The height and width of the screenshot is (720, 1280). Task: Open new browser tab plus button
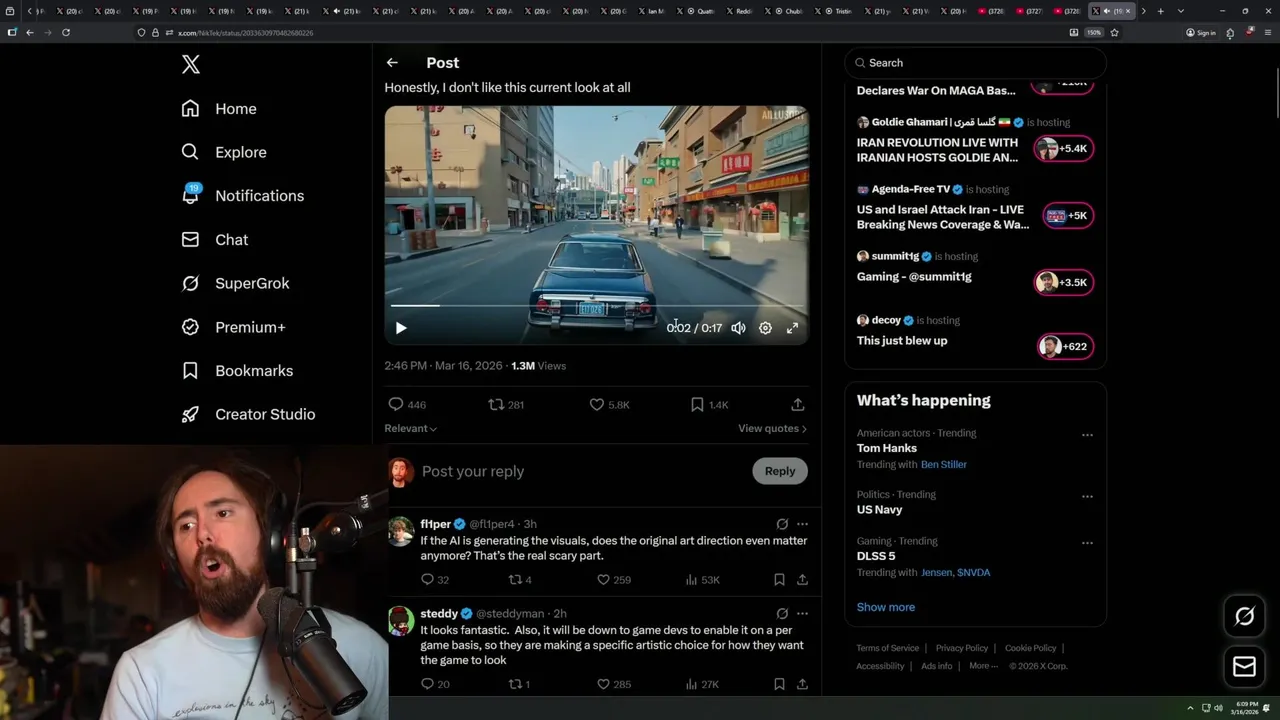pyautogui.click(x=1160, y=11)
